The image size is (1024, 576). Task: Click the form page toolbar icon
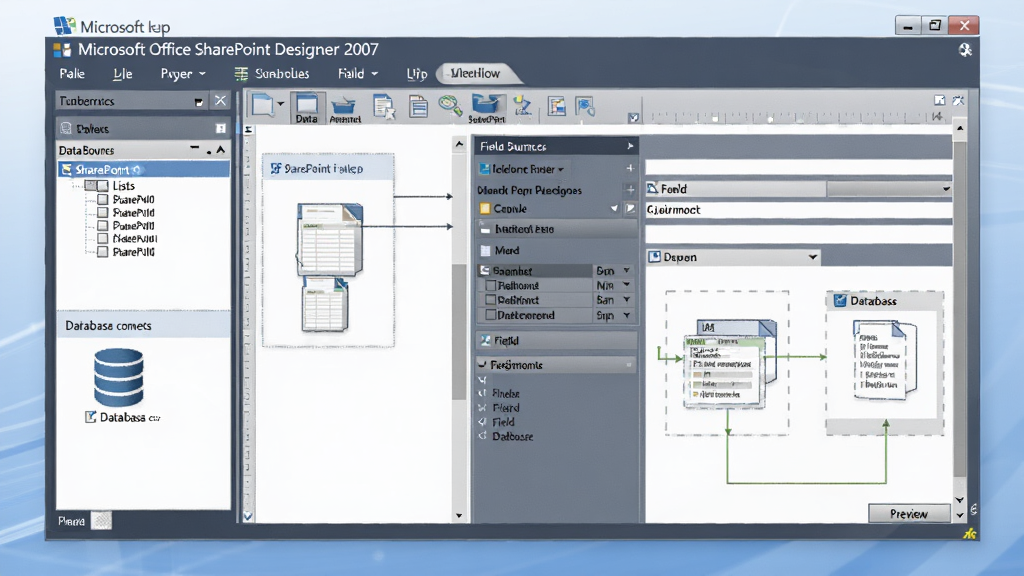(x=418, y=106)
